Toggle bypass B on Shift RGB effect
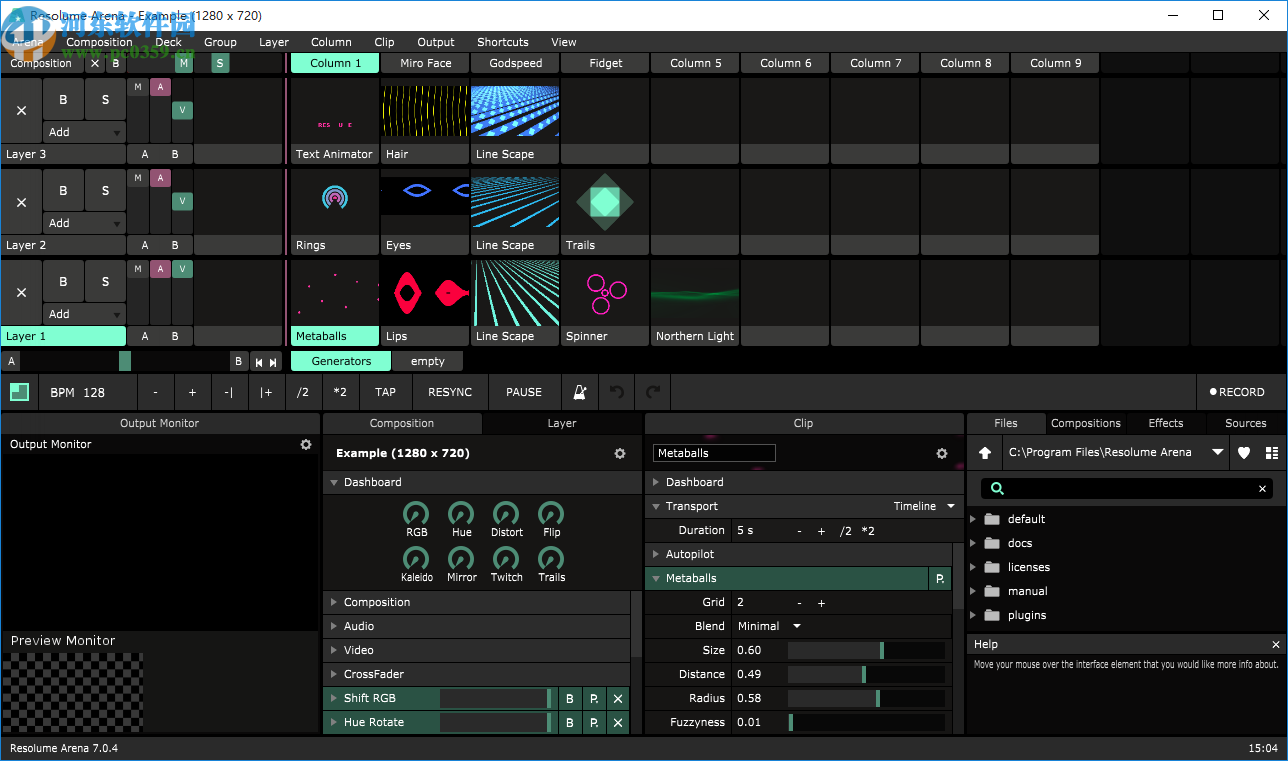The height and width of the screenshot is (761, 1288). point(569,698)
